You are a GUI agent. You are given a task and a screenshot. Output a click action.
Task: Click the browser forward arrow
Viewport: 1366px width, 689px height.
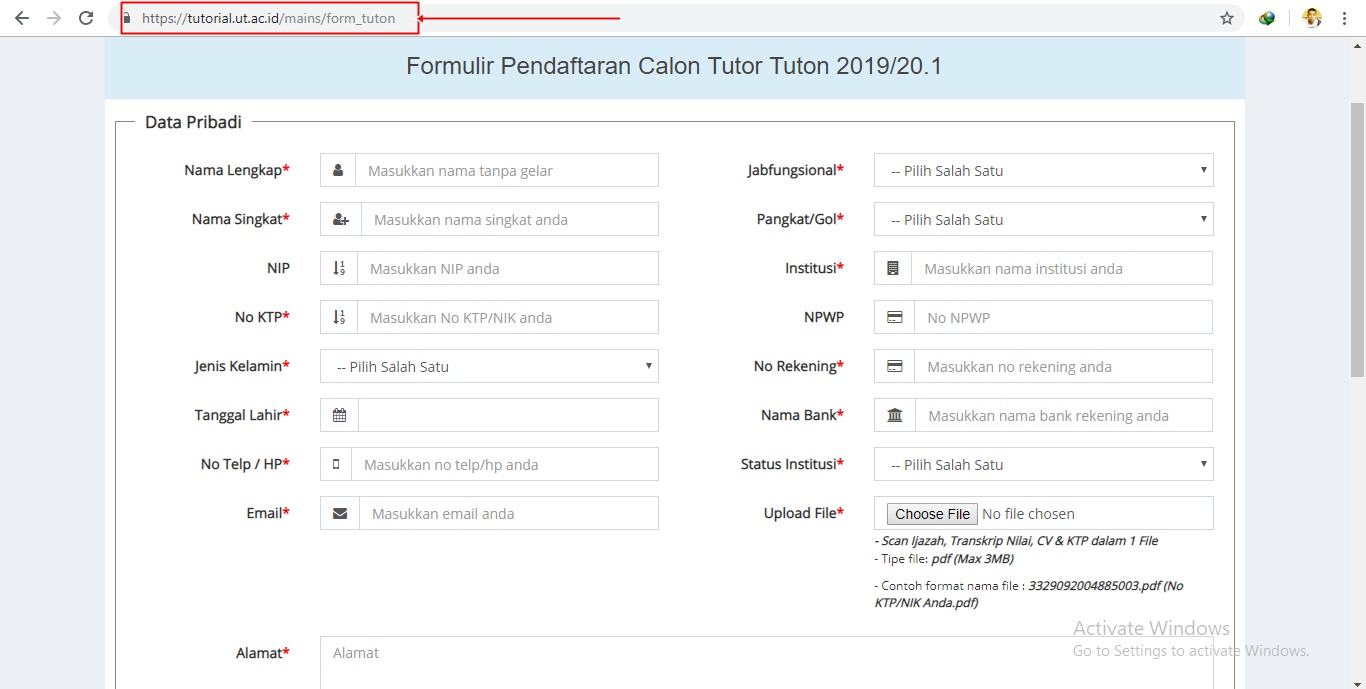point(54,18)
